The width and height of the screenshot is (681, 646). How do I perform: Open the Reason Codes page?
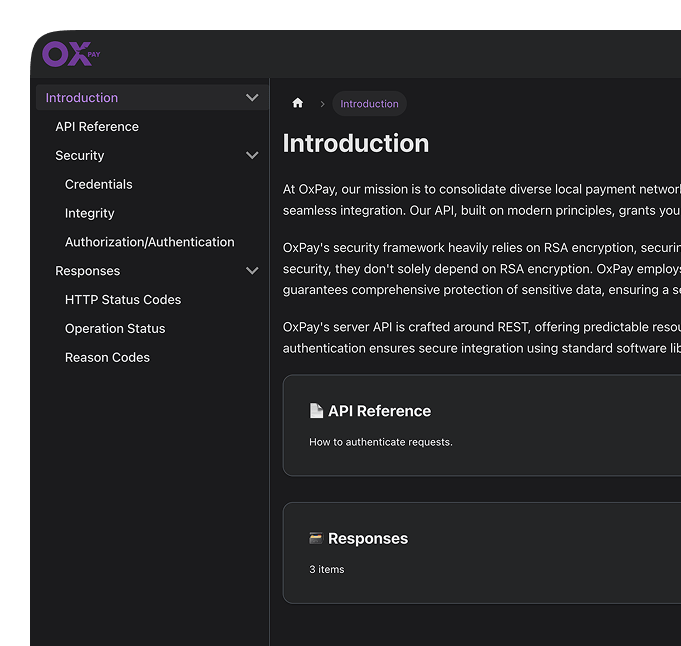107,358
